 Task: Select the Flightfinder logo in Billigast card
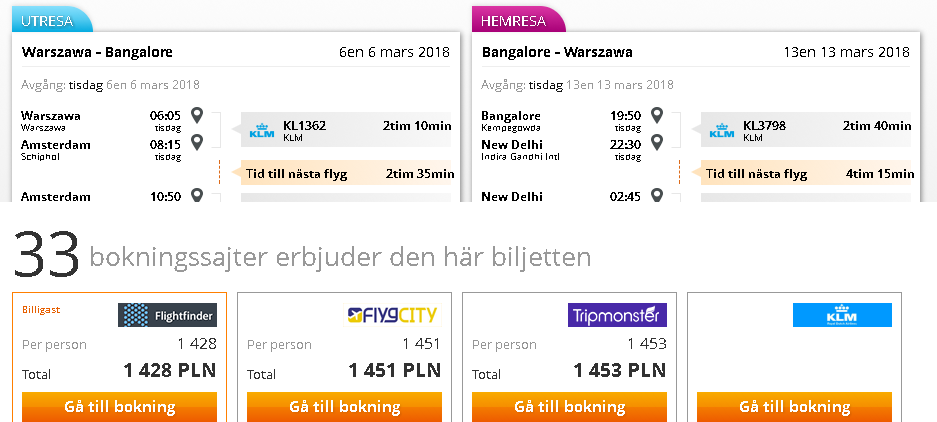[x=167, y=315]
